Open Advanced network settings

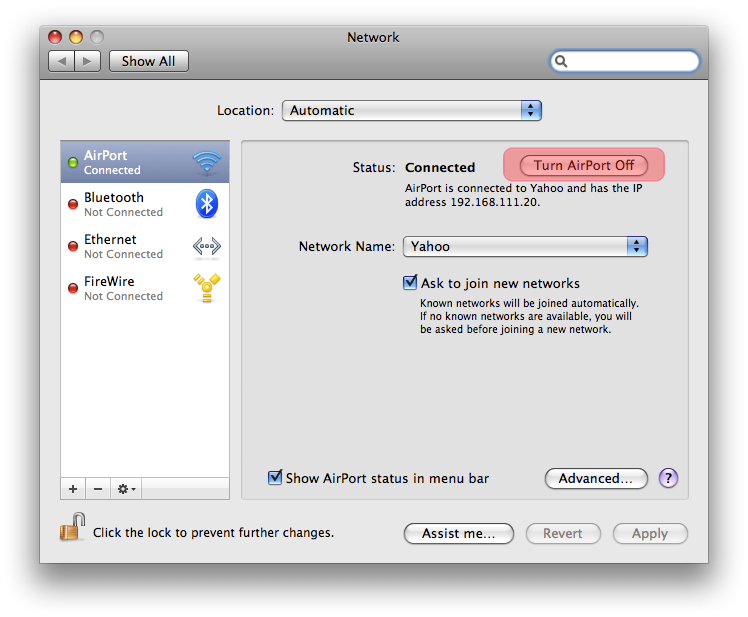[596, 478]
